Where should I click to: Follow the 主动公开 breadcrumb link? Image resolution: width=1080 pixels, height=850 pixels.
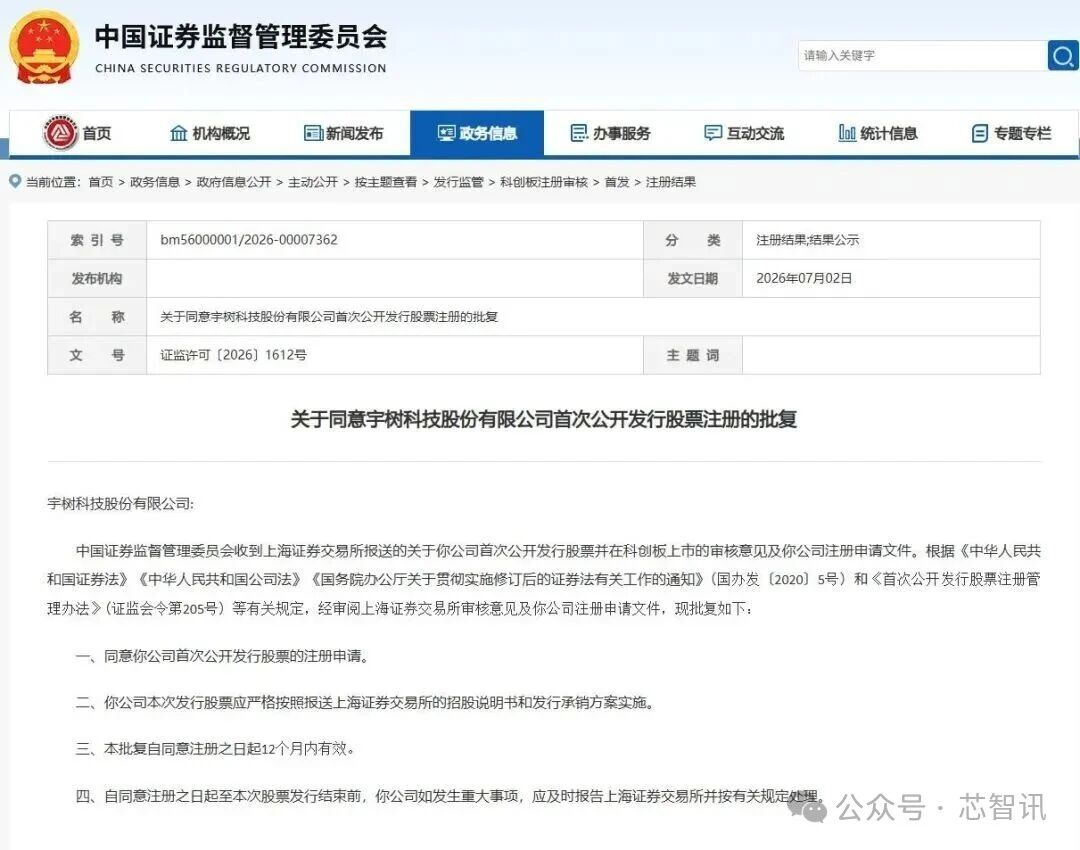(313, 182)
